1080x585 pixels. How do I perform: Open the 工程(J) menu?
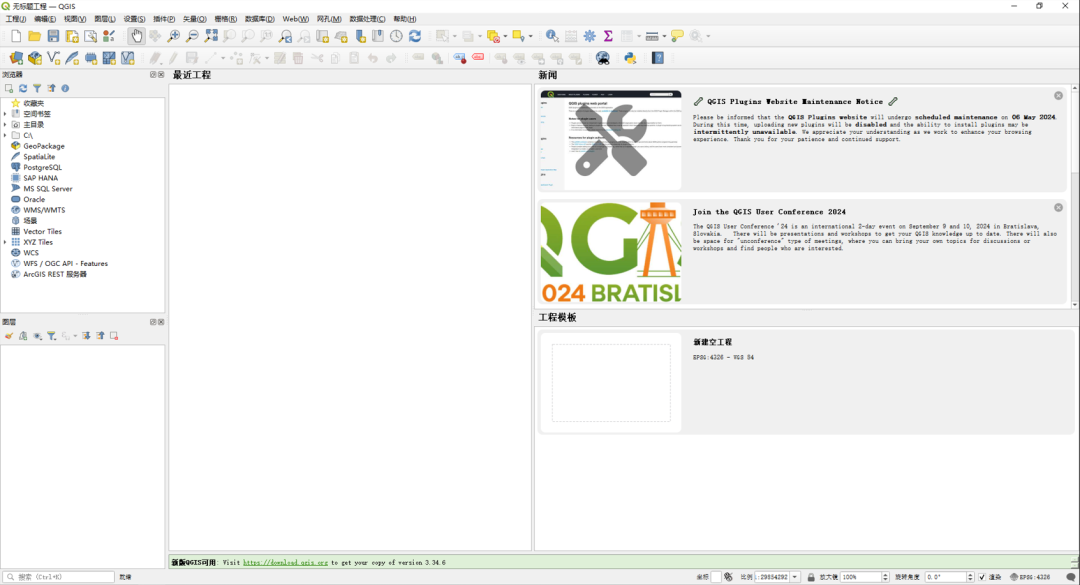tap(16, 19)
